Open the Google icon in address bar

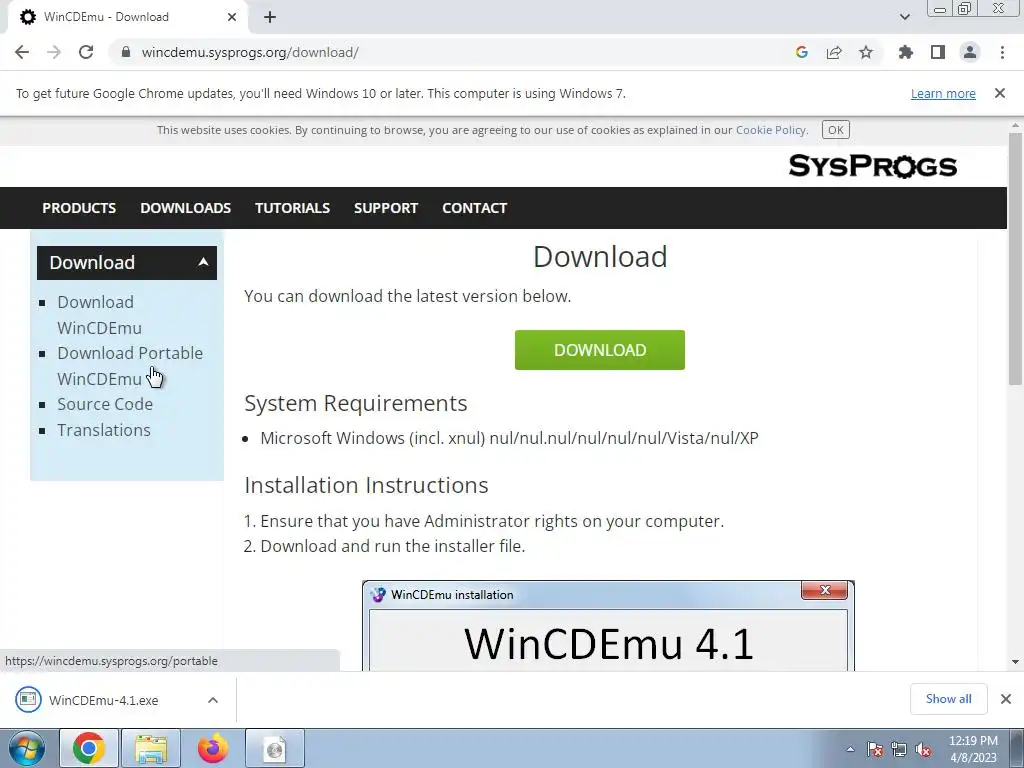click(x=802, y=52)
